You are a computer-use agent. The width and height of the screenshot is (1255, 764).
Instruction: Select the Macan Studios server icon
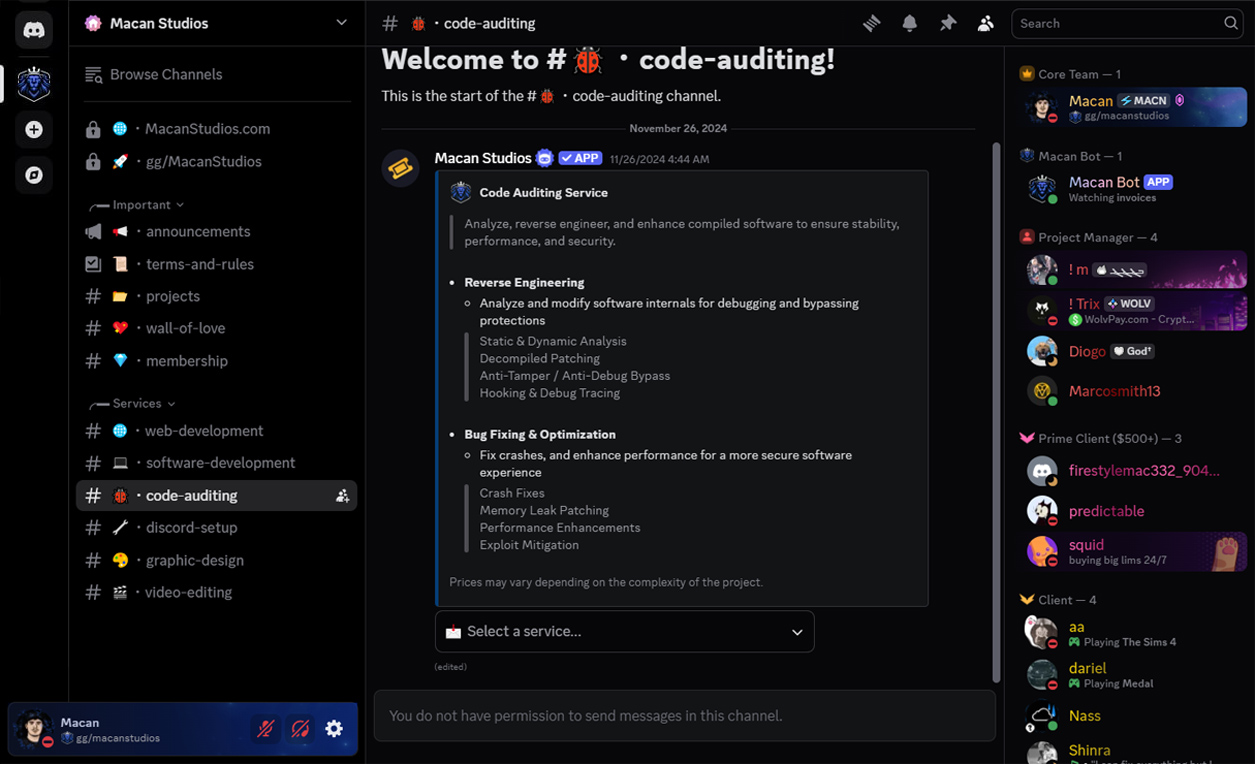click(34, 84)
